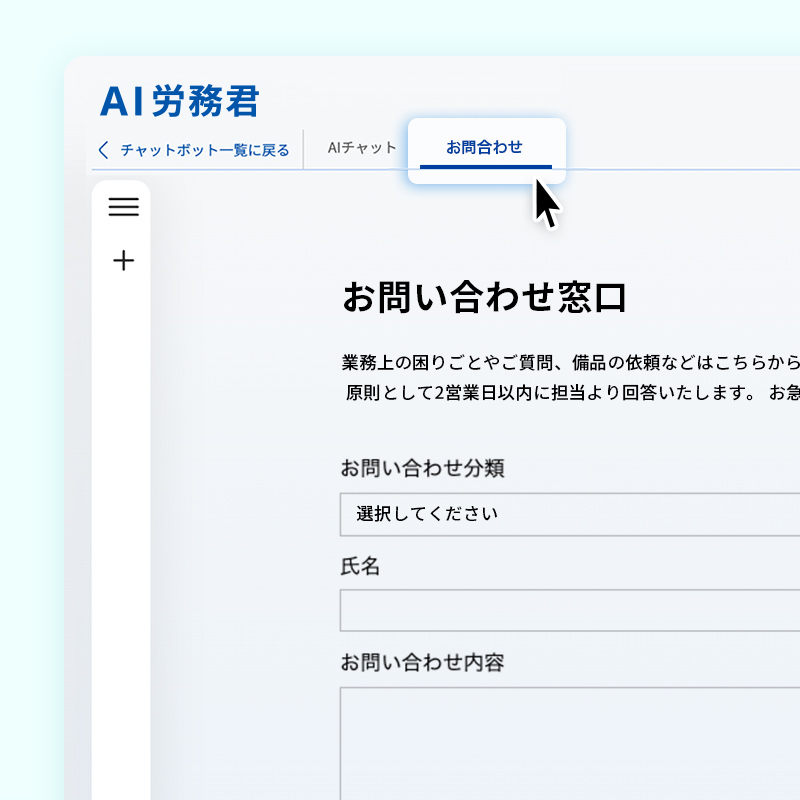
Task: Click the お問い合わせ分類 field label
Action: pos(421,468)
